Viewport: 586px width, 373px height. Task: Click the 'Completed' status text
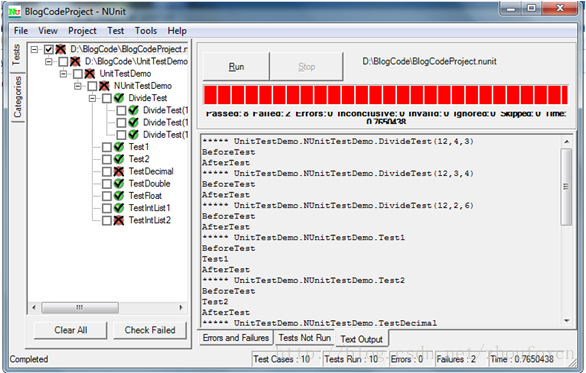coord(29,359)
